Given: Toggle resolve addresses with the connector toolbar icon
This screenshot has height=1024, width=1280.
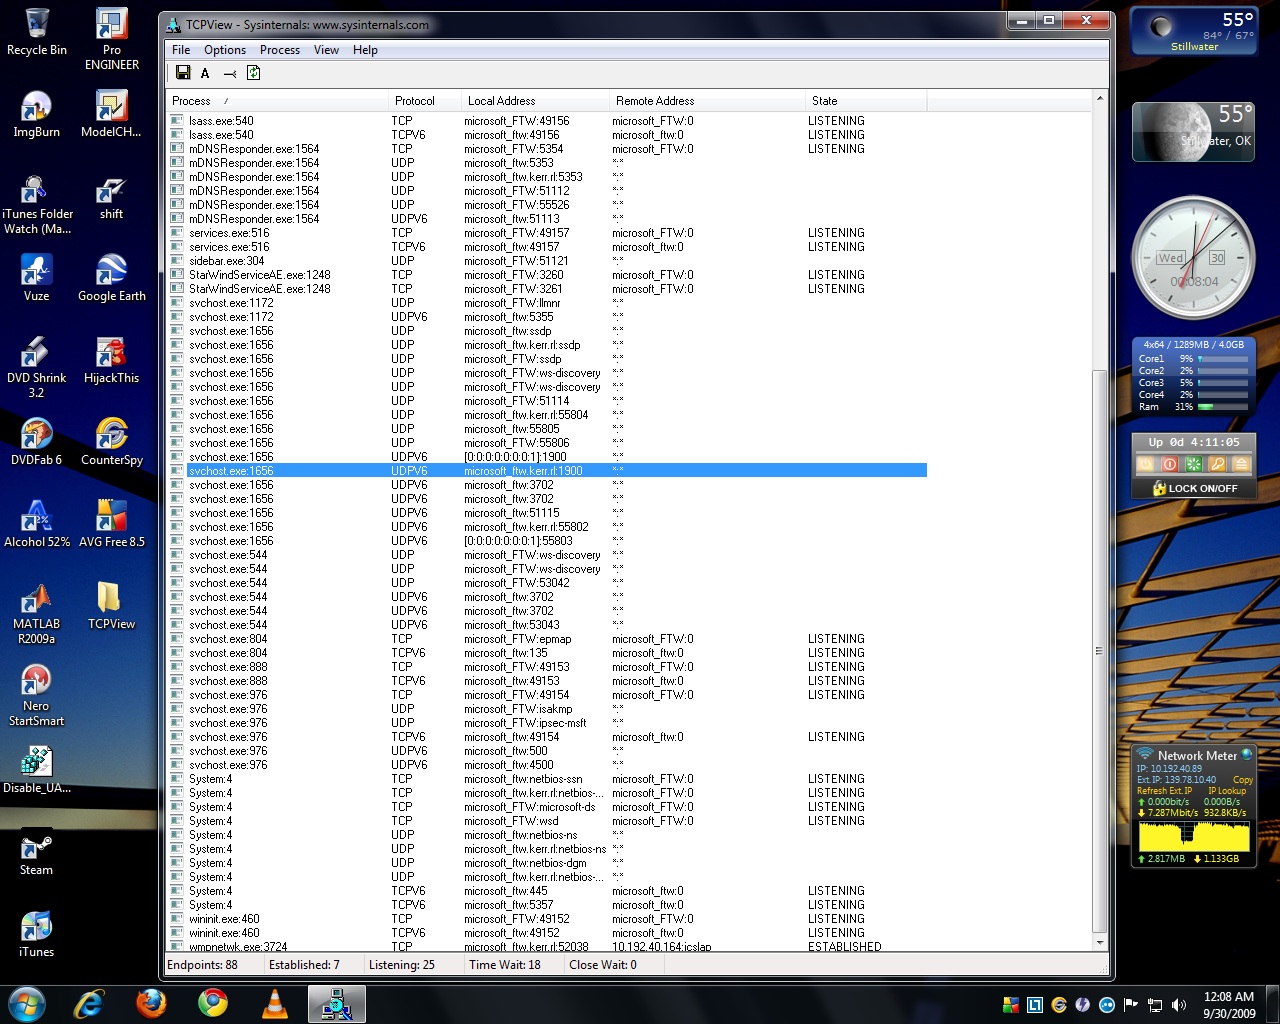Looking at the screenshot, I should point(230,73).
